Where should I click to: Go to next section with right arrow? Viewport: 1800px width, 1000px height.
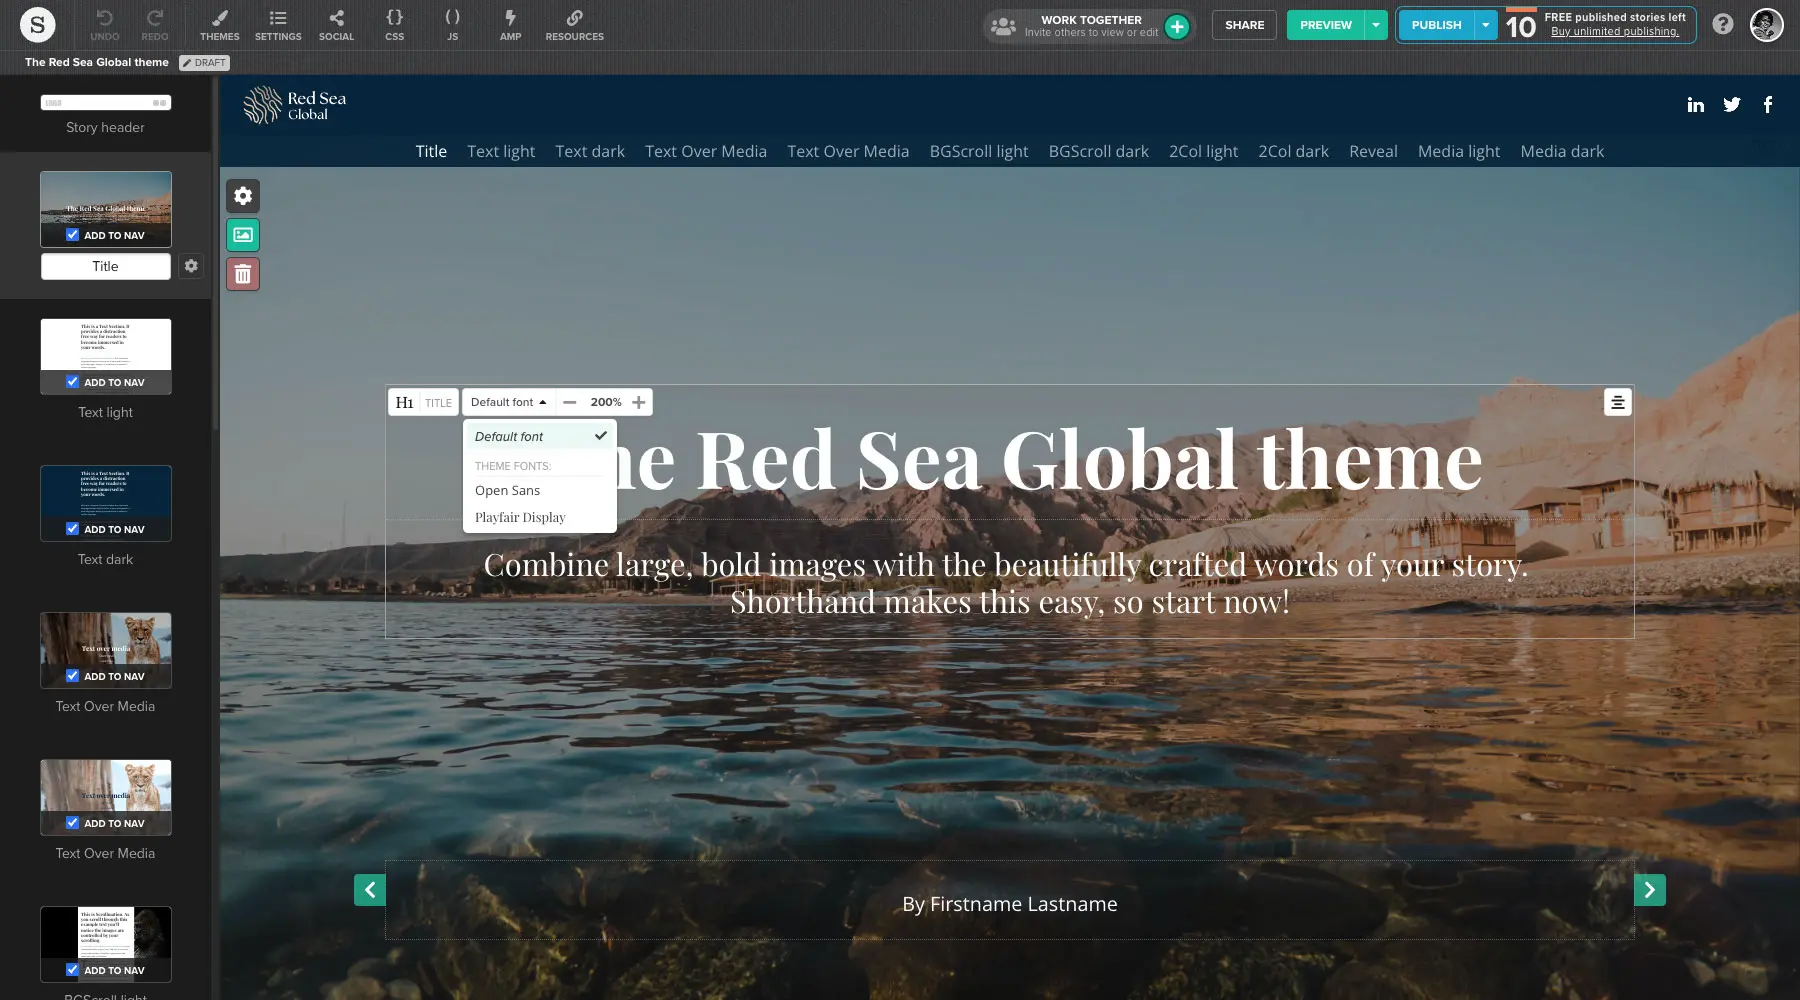[x=1650, y=890]
